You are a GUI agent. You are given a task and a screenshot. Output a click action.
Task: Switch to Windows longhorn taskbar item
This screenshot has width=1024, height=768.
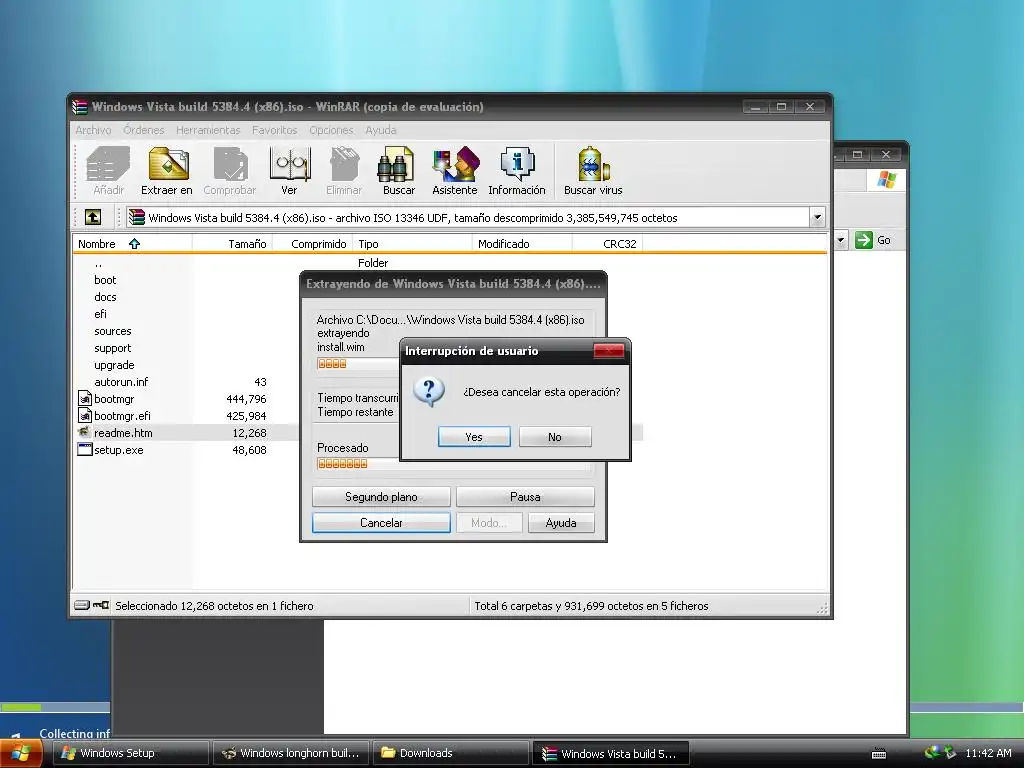(x=291, y=753)
